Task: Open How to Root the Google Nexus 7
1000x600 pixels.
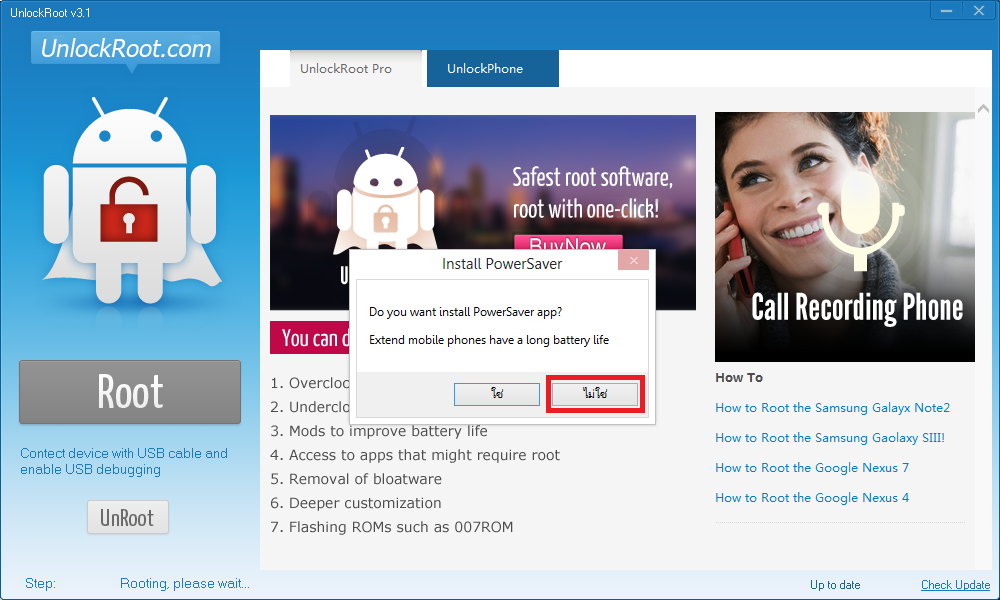Action: point(812,467)
